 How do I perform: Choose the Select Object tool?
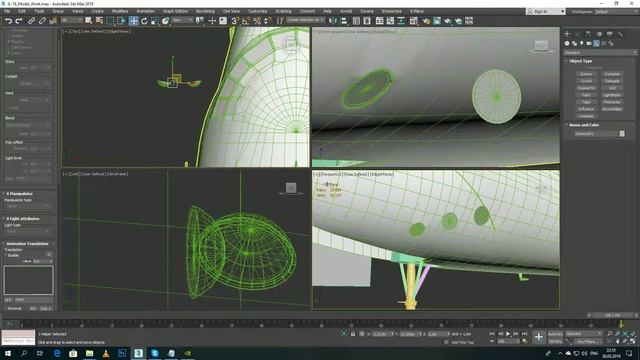89,20
